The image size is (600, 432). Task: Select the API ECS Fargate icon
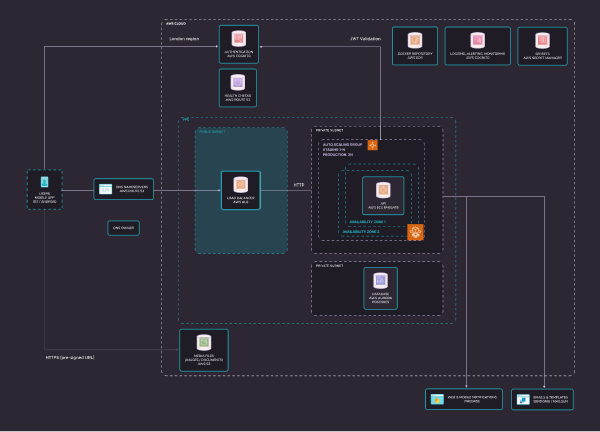point(382,189)
